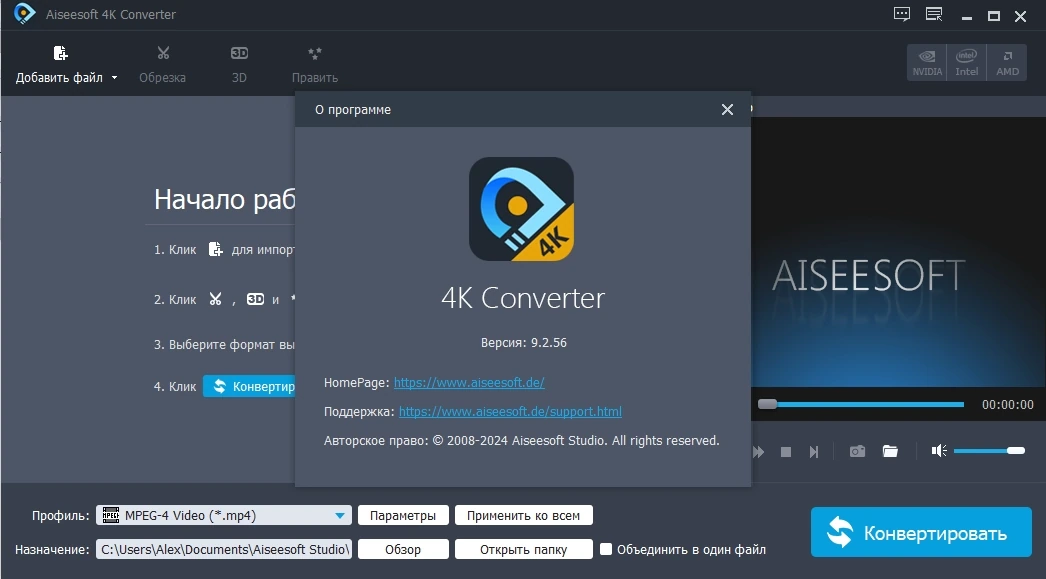
Task: Toggle AMD hardware acceleration
Action: (1007, 63)
